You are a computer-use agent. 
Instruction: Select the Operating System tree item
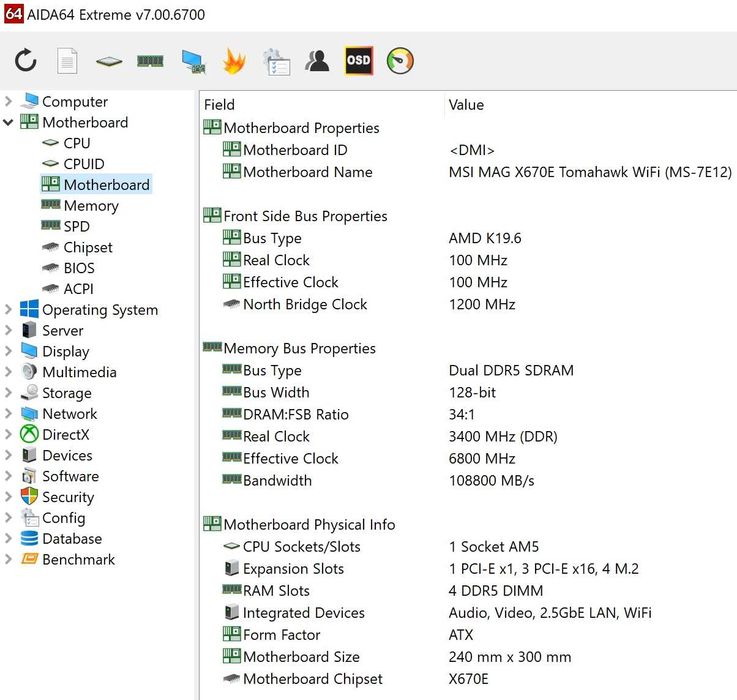click(x=89, y=309)
